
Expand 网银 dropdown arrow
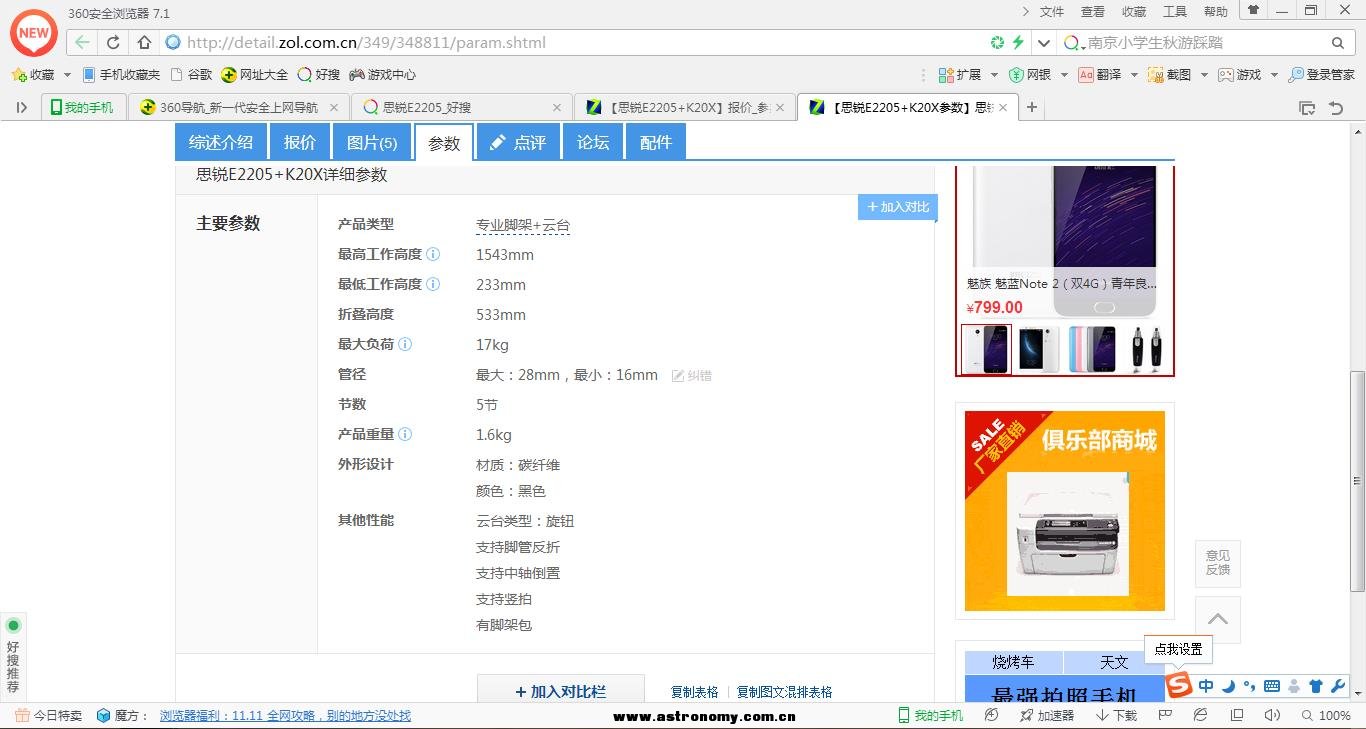[1063, 75]
